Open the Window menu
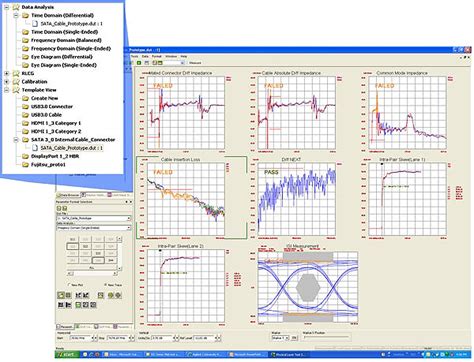Screen dimensions: 474x362 click(x=171, y=57)
